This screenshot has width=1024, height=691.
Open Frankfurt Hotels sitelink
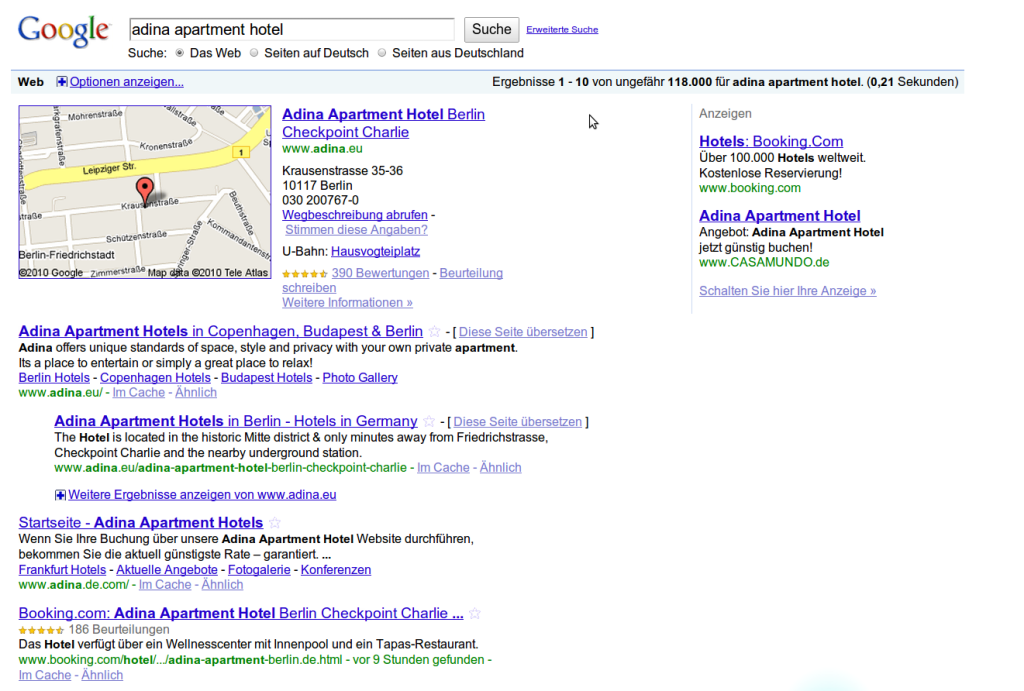click(x=62, y=570)
